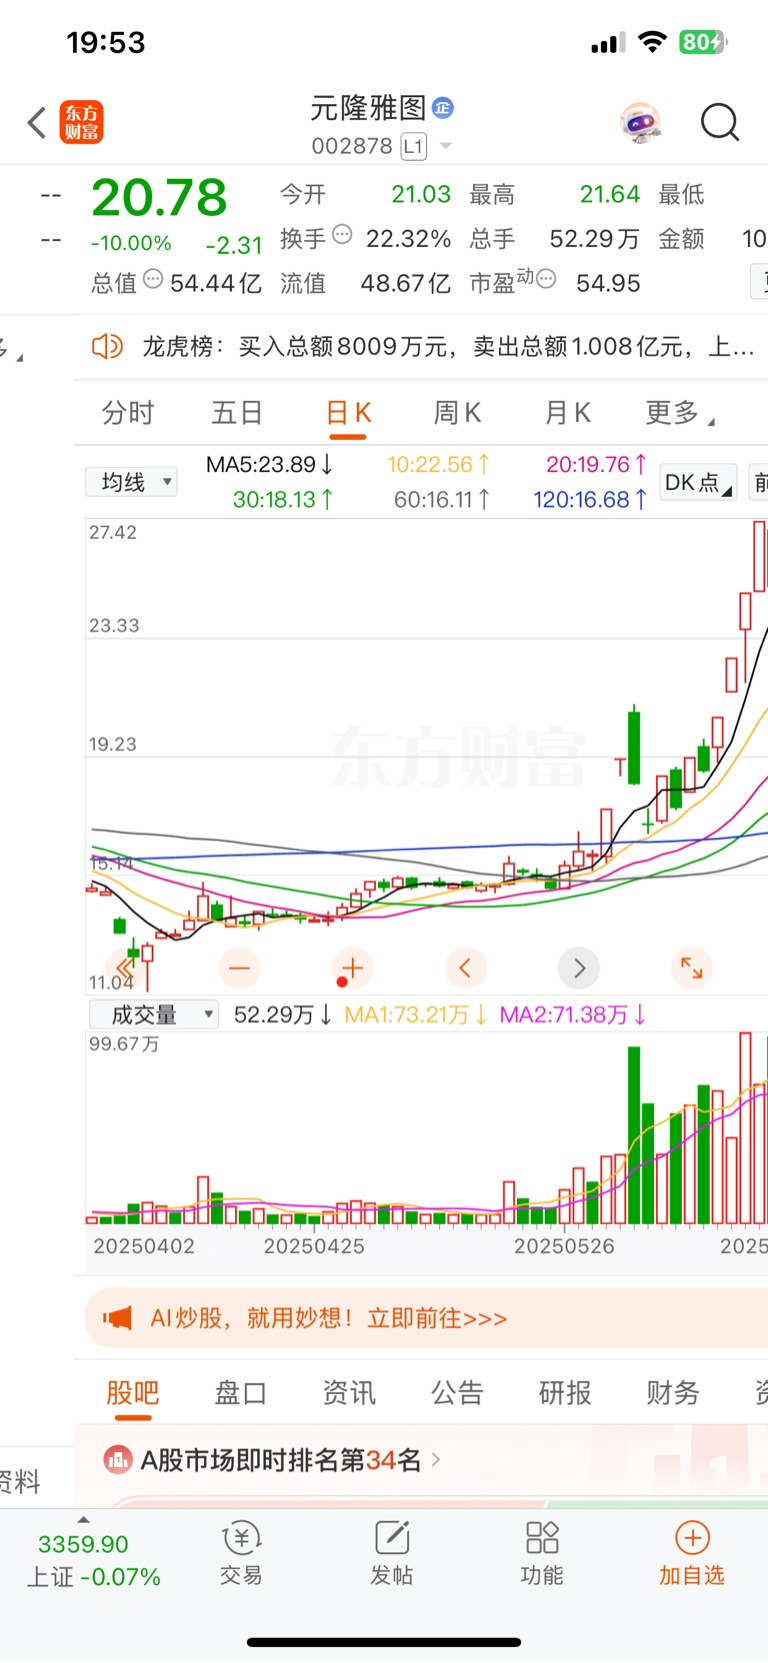Open the Eastmoney orange logo
The width and height of the screenshot is (768, 1663).
[x=81, y=123]
